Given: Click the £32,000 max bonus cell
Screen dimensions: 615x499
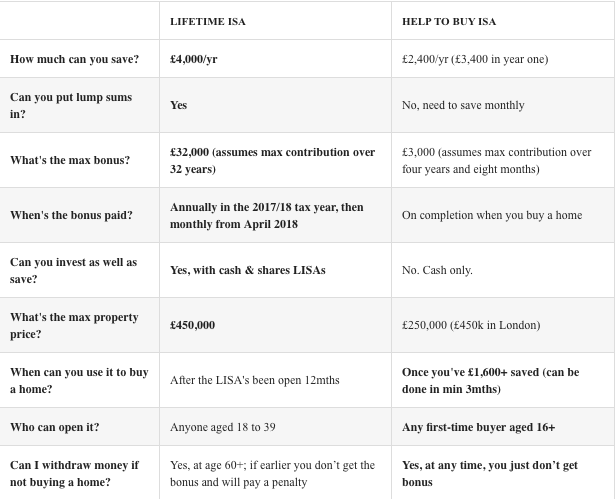Looking at the screenshot, I should click(272, 160).
